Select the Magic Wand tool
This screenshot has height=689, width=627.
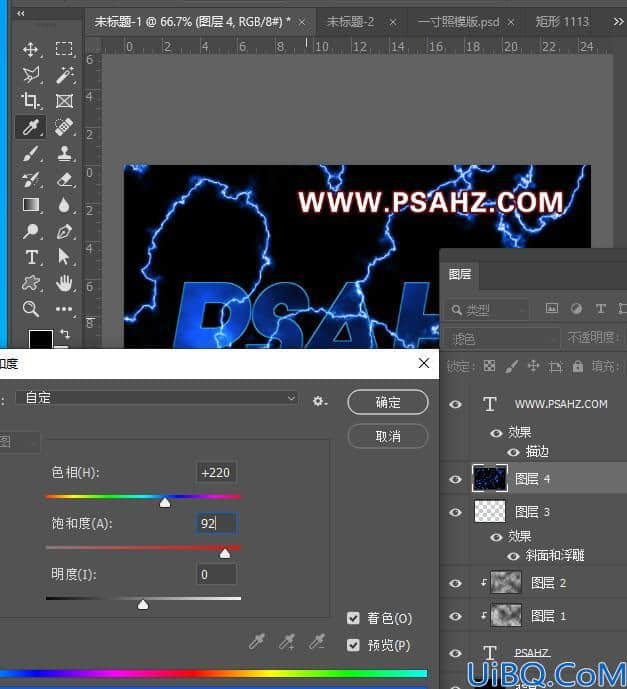[64, 75]
